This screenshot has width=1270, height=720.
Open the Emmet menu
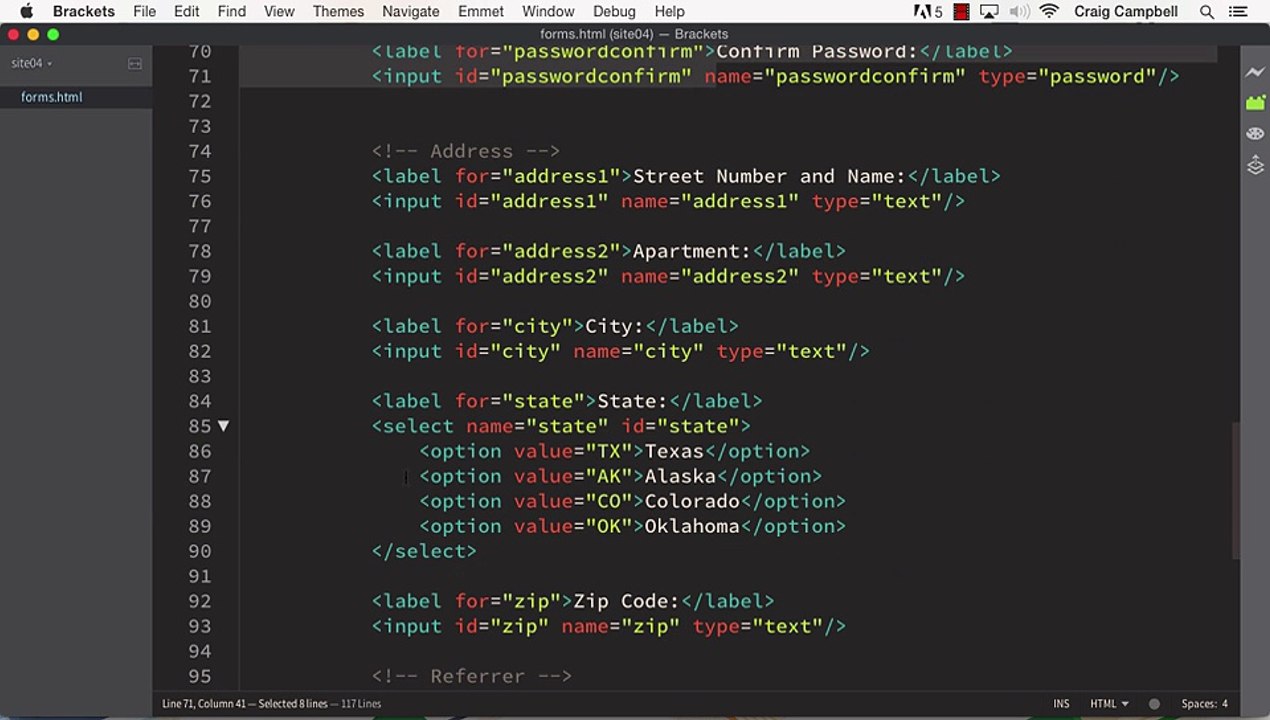click(481, 12)
